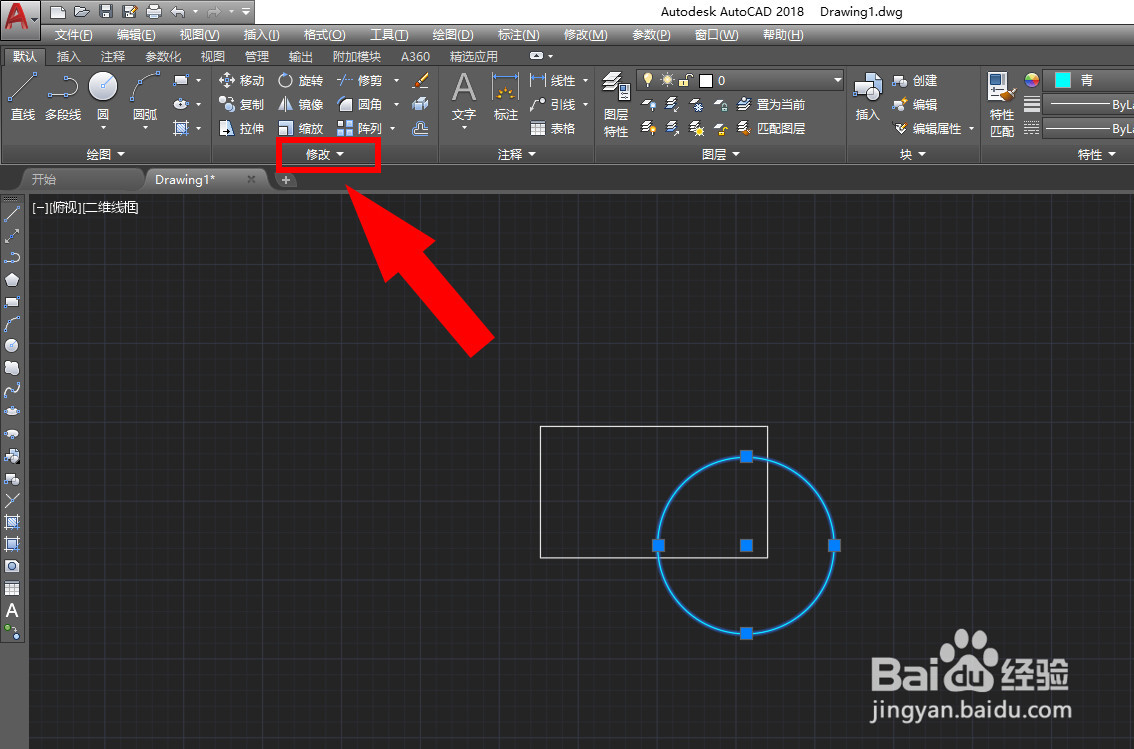The image size is (1134, 749).
Task: Toggle the layer lock padlock icon
Action: [x=686, y=80]
